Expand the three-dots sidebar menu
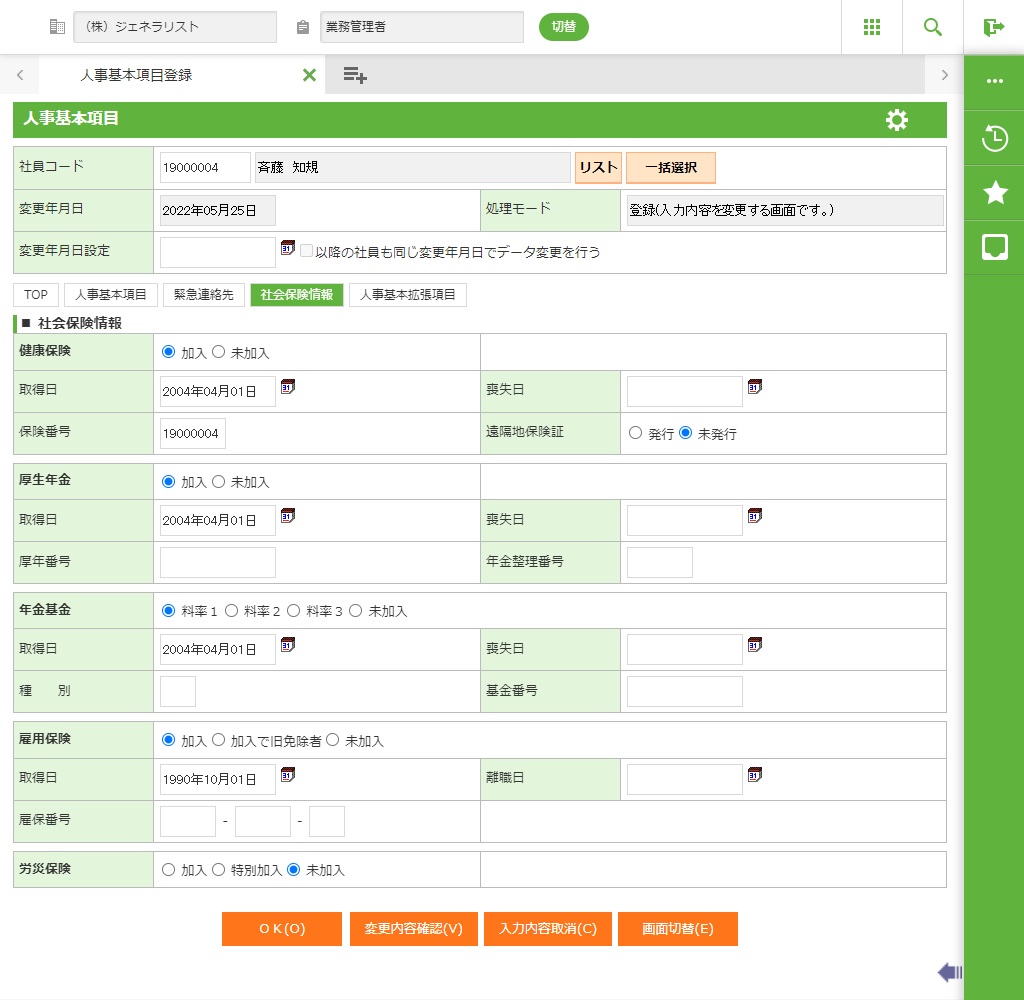 pos(994,82)
